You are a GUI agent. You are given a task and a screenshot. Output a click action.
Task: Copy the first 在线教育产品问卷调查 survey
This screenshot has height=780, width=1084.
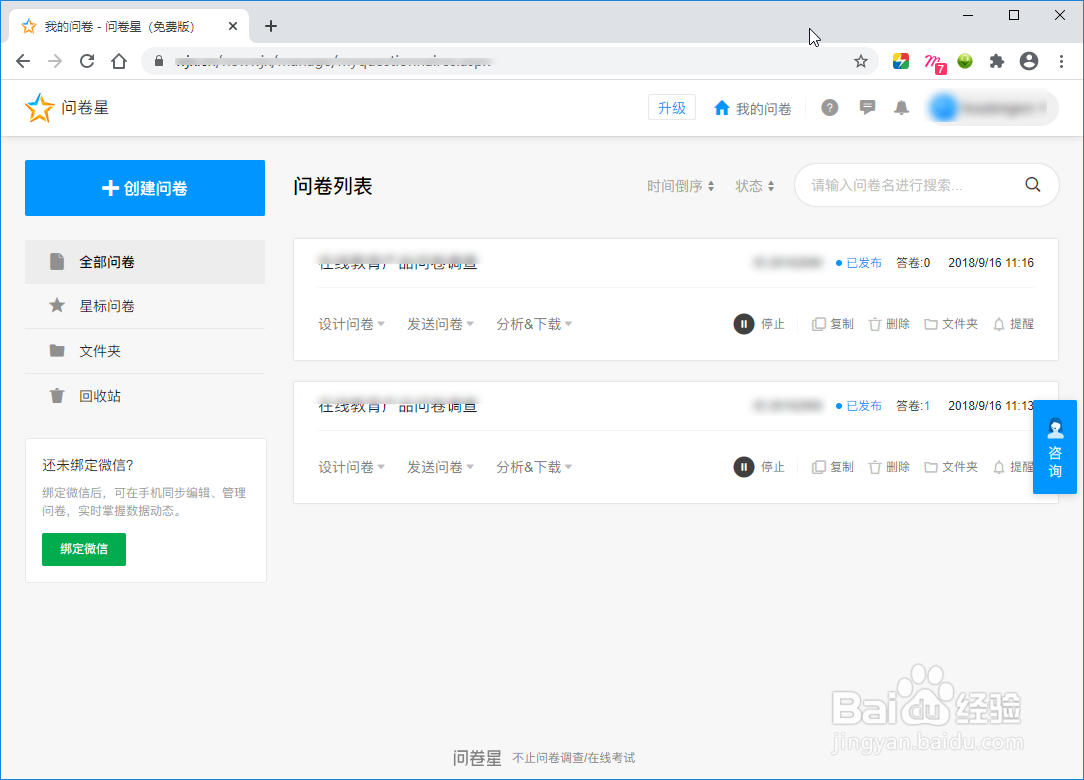832,323
